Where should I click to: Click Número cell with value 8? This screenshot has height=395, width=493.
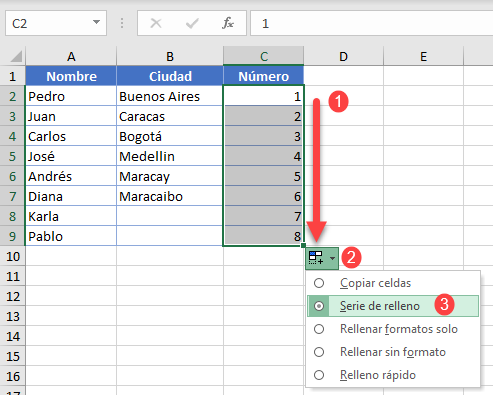click(x=264, y=236)
